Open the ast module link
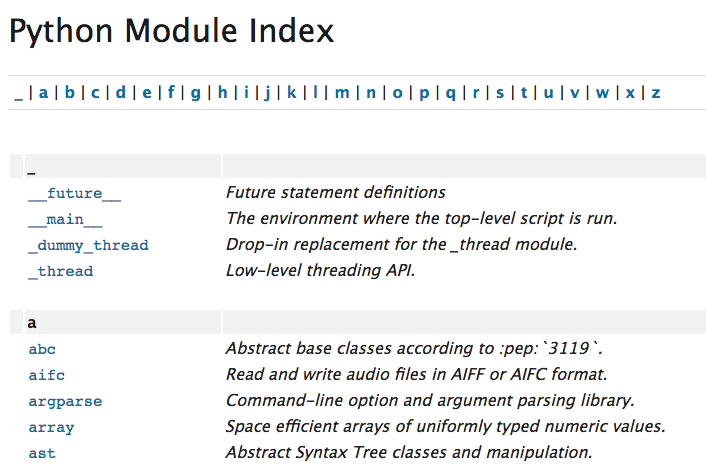 coord(42,453)
